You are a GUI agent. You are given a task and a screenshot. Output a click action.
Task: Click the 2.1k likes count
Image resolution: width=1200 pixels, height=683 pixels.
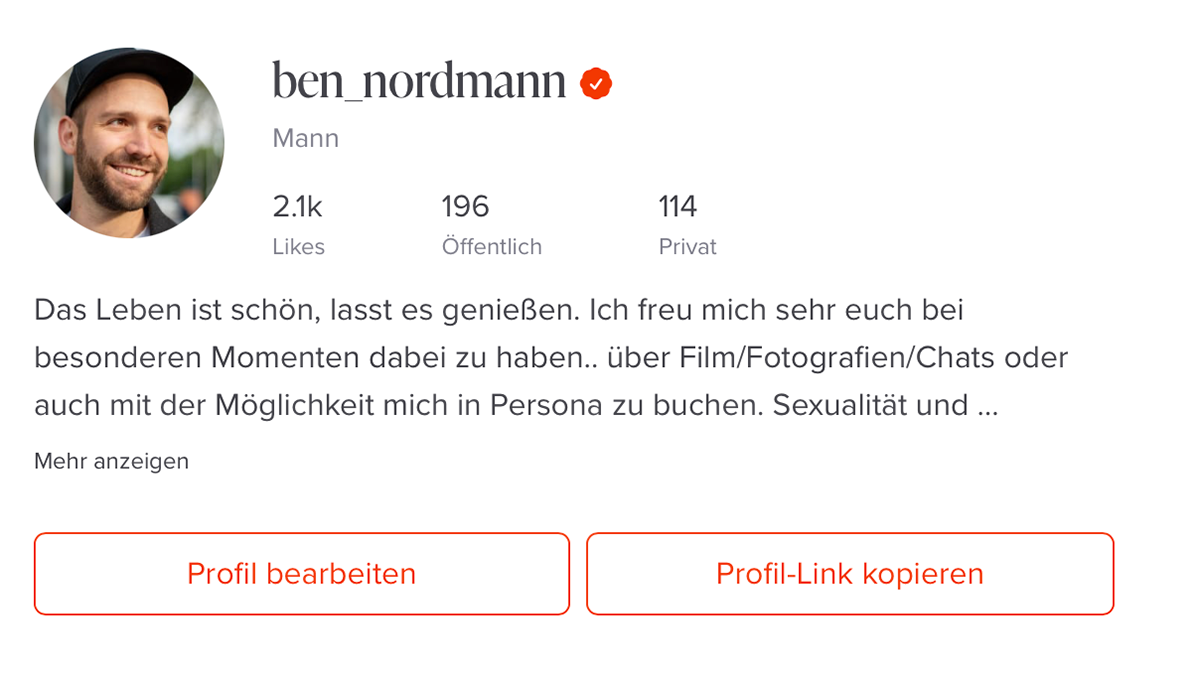pos(297,207)
